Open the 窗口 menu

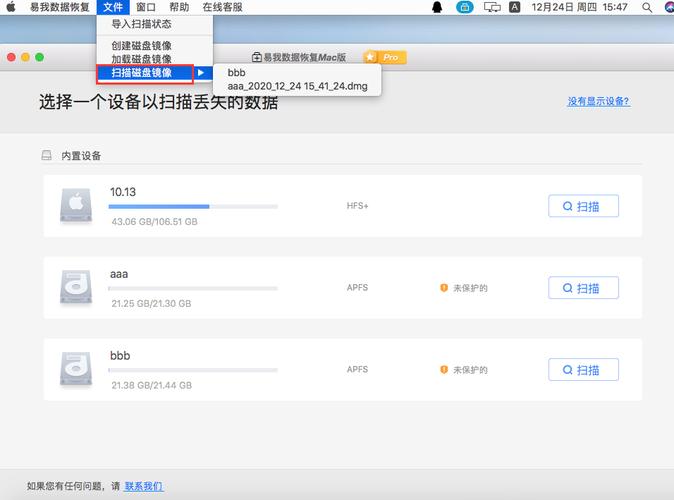pos(146,7)
